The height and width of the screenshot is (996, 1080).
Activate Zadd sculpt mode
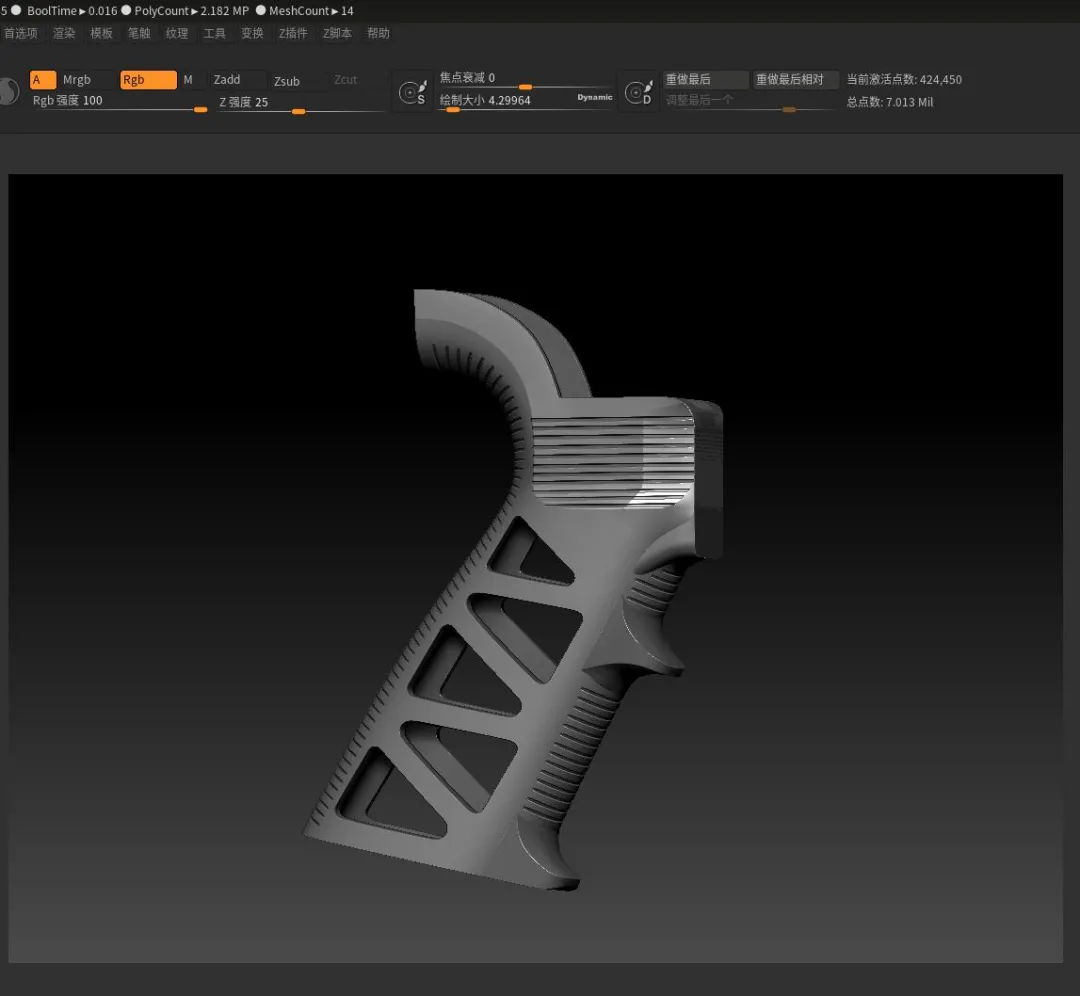pyautogui.click(x=228, y=80)
